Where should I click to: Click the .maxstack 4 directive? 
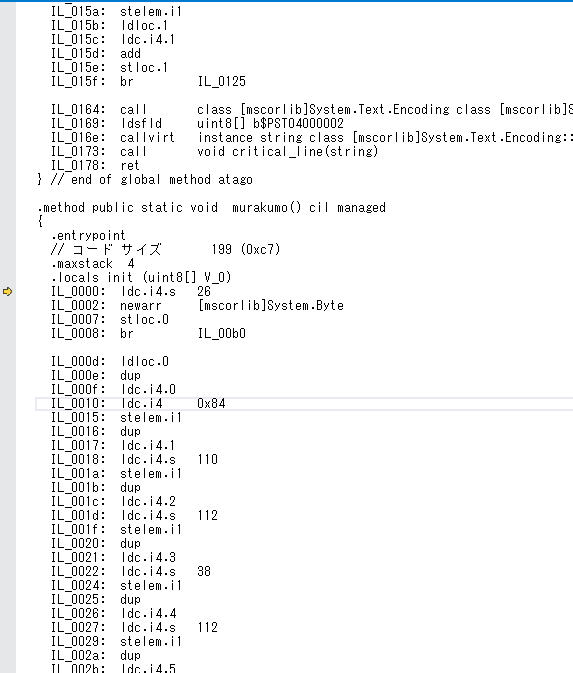point(93,264)
